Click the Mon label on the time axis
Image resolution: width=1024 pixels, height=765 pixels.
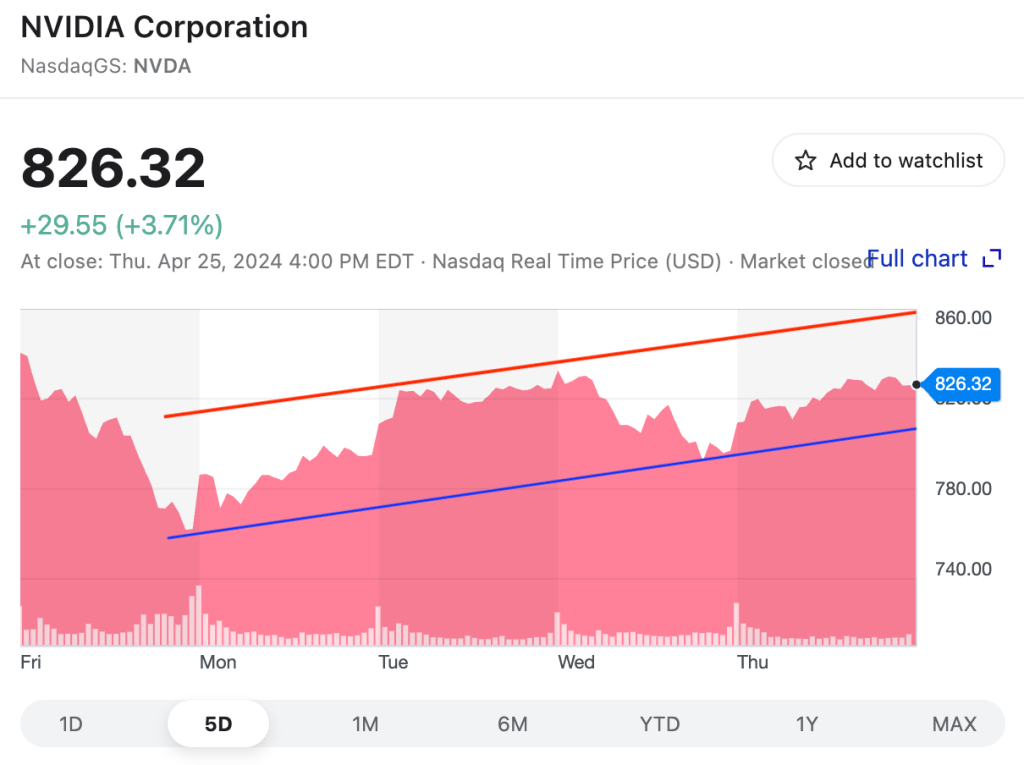coord(218,662)
